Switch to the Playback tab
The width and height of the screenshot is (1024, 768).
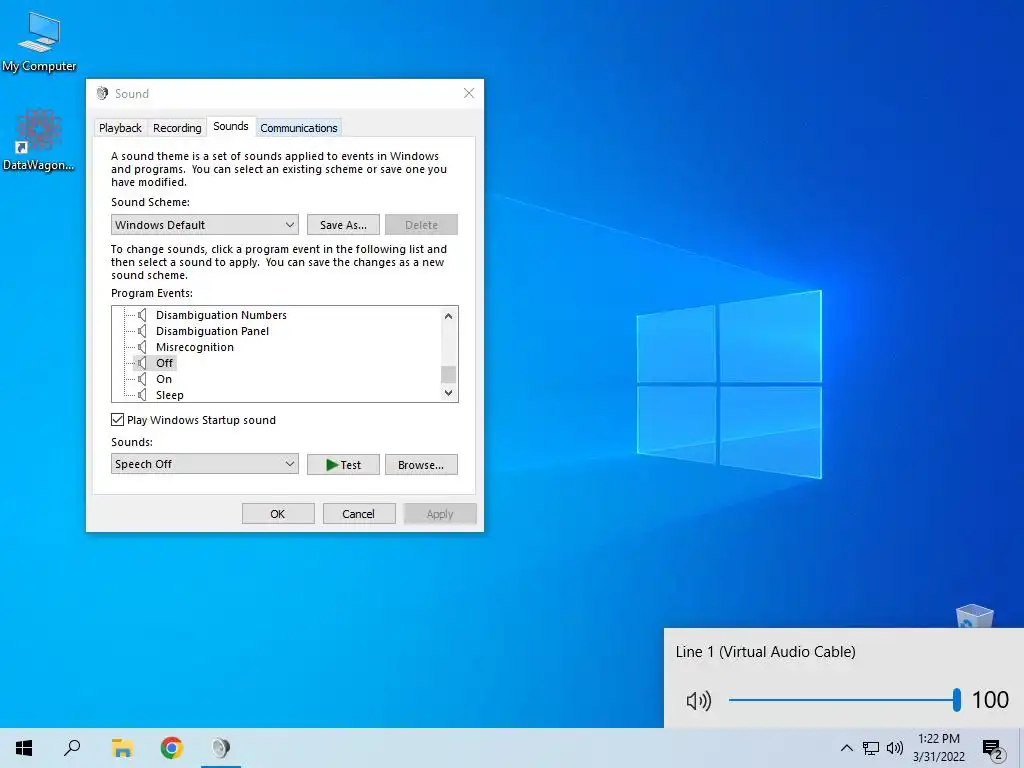120,128
